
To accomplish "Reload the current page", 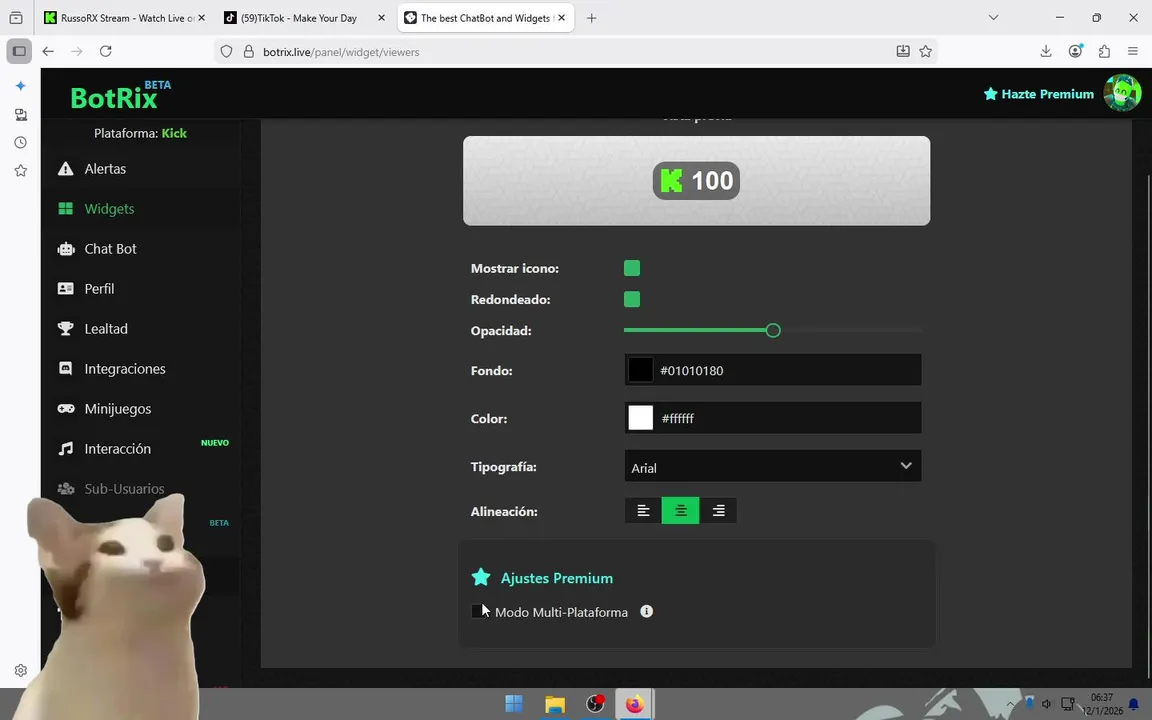I will coord(106,51).
